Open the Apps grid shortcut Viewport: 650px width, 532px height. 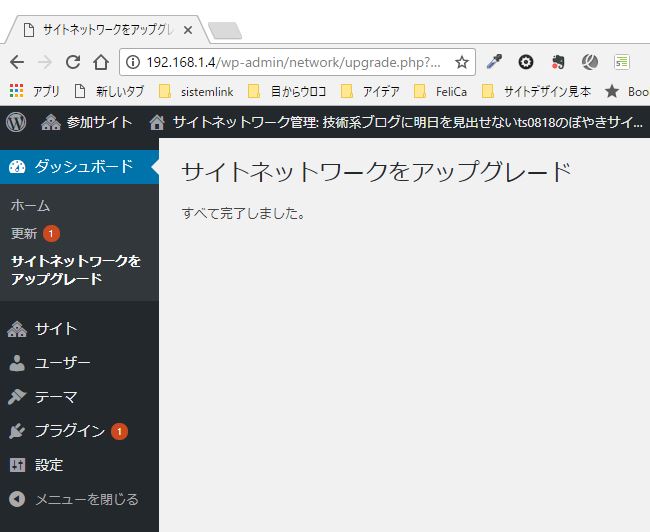point(16,91)
